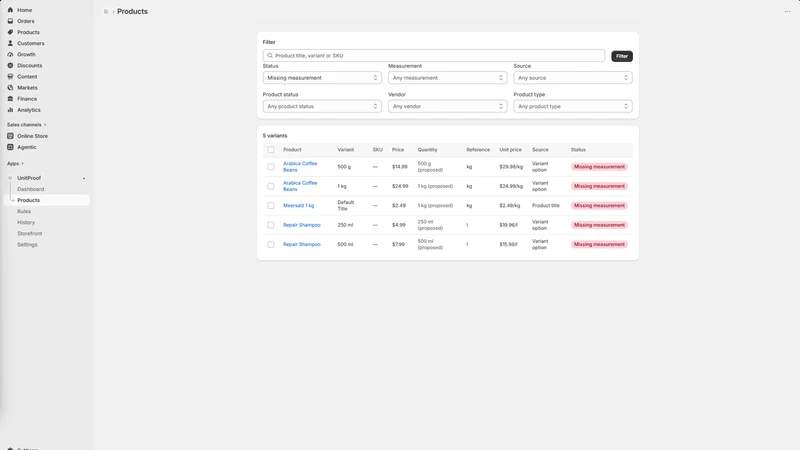Click the Reference column header
This screenshot has width=800, height=450.
[478, 149]
